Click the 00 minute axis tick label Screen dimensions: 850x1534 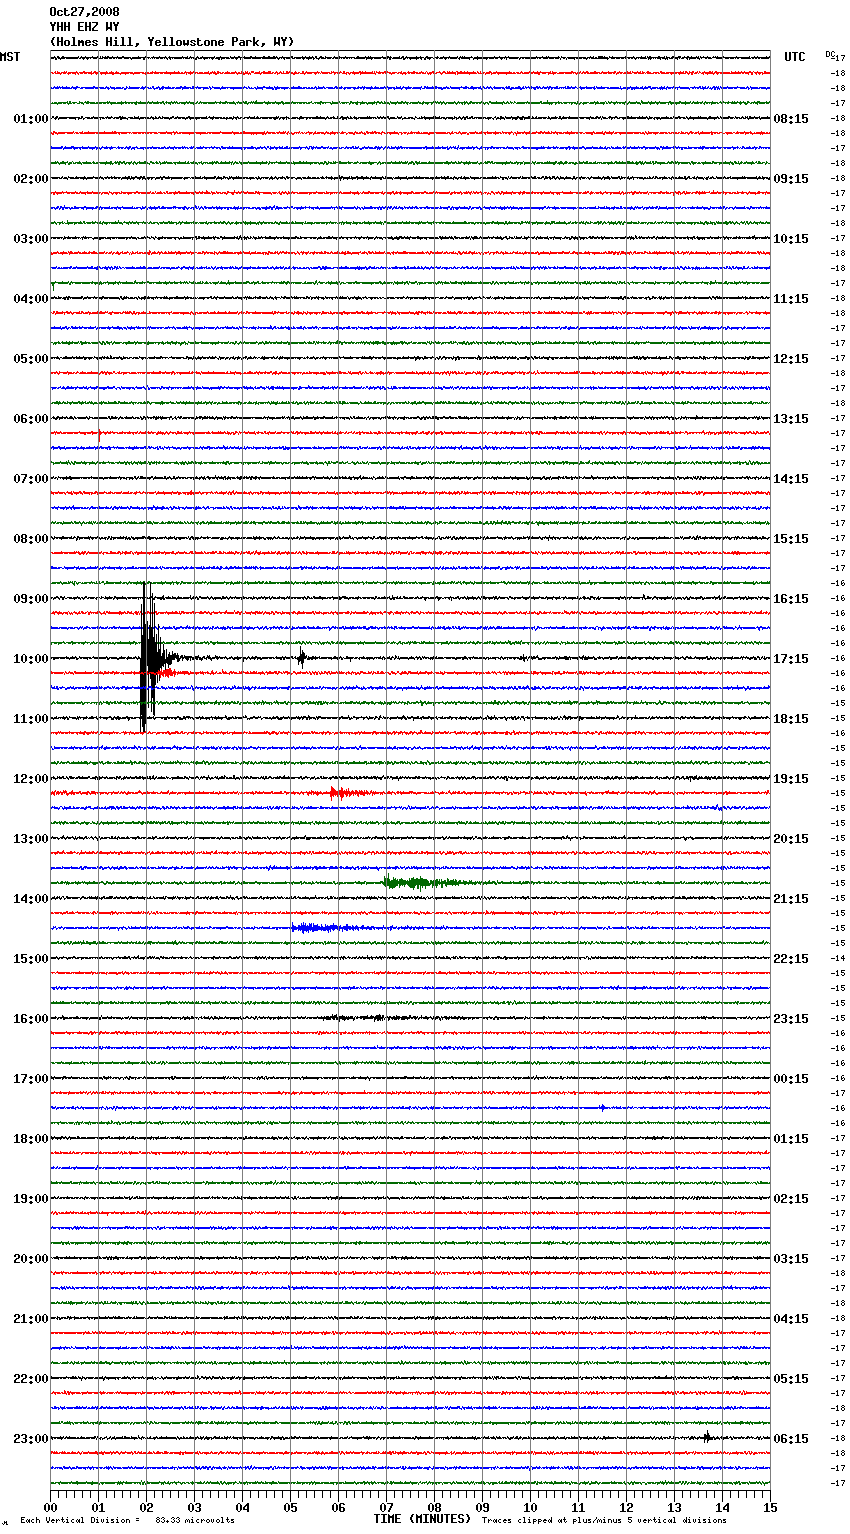pyautogui.click(x=50, y=1508)
